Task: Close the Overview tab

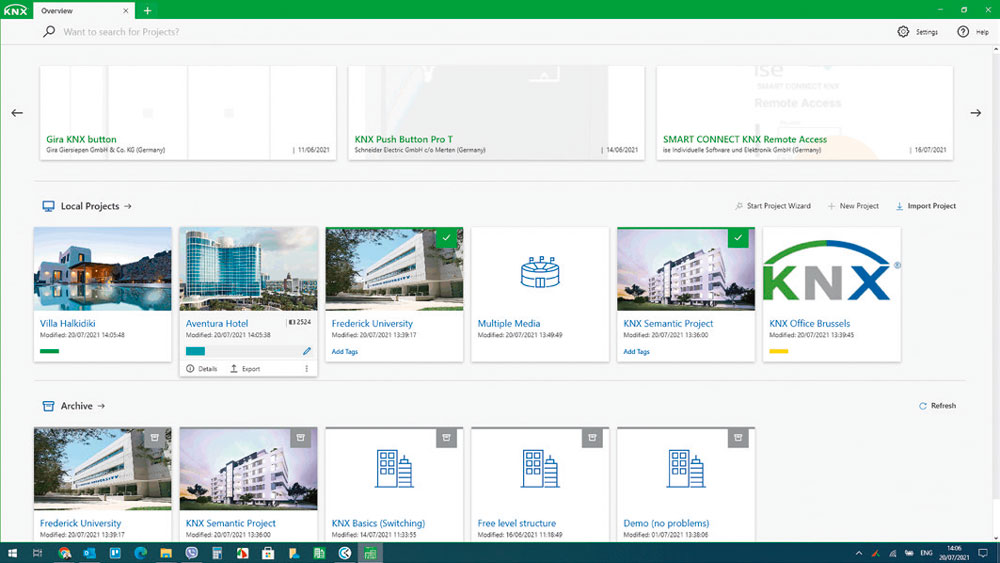Action: (x=126, y=11)
